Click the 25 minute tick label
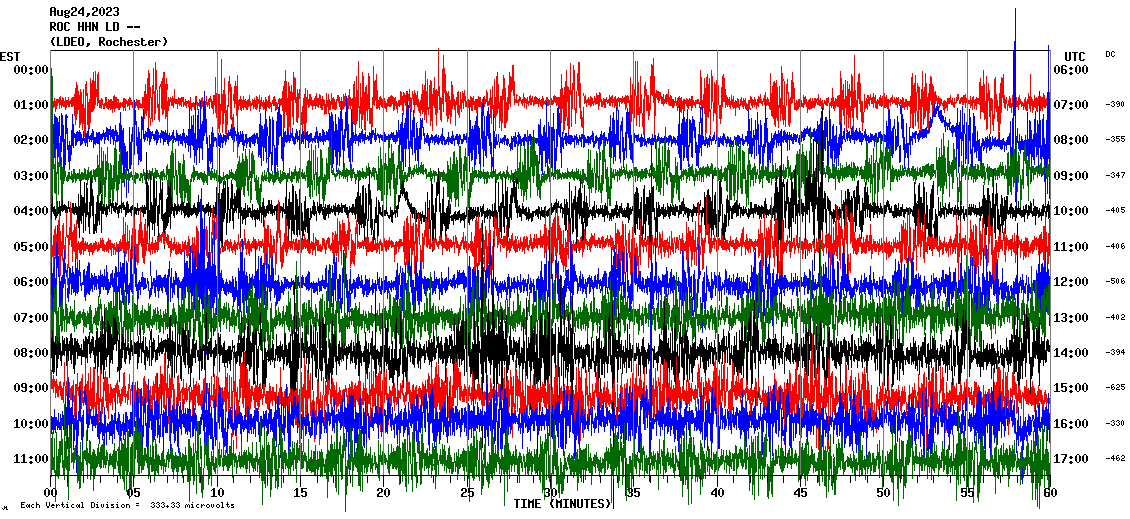Screen dimensions: 1130x519 [x=467, y=494]
